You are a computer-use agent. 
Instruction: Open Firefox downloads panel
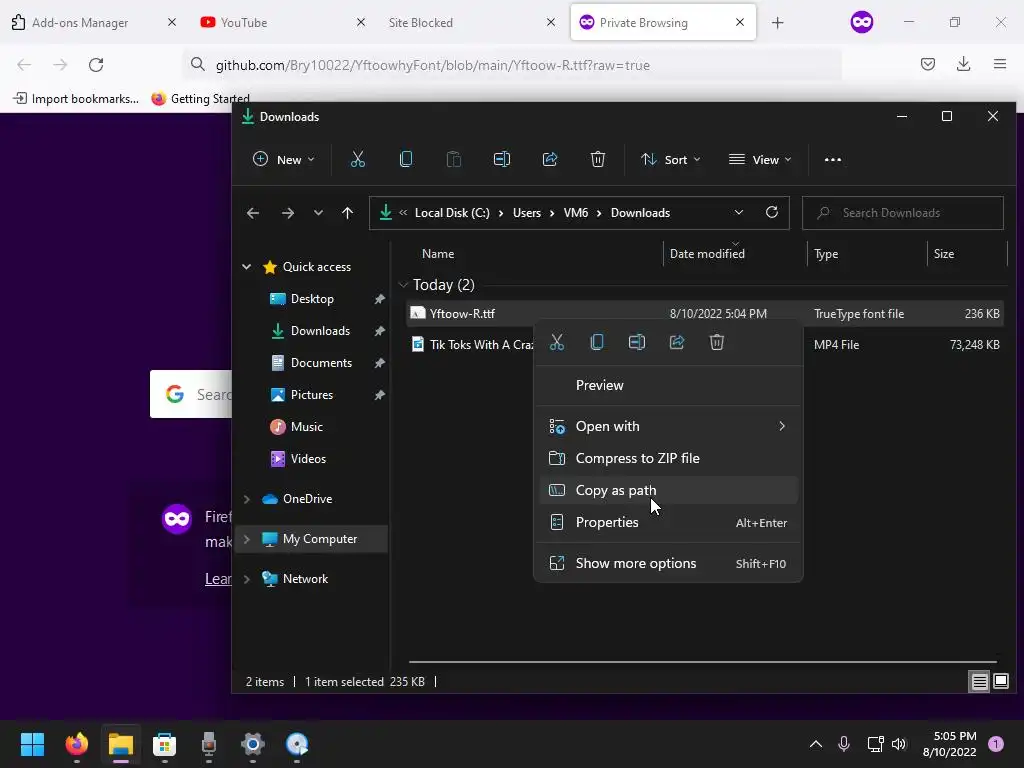(963, 64)
